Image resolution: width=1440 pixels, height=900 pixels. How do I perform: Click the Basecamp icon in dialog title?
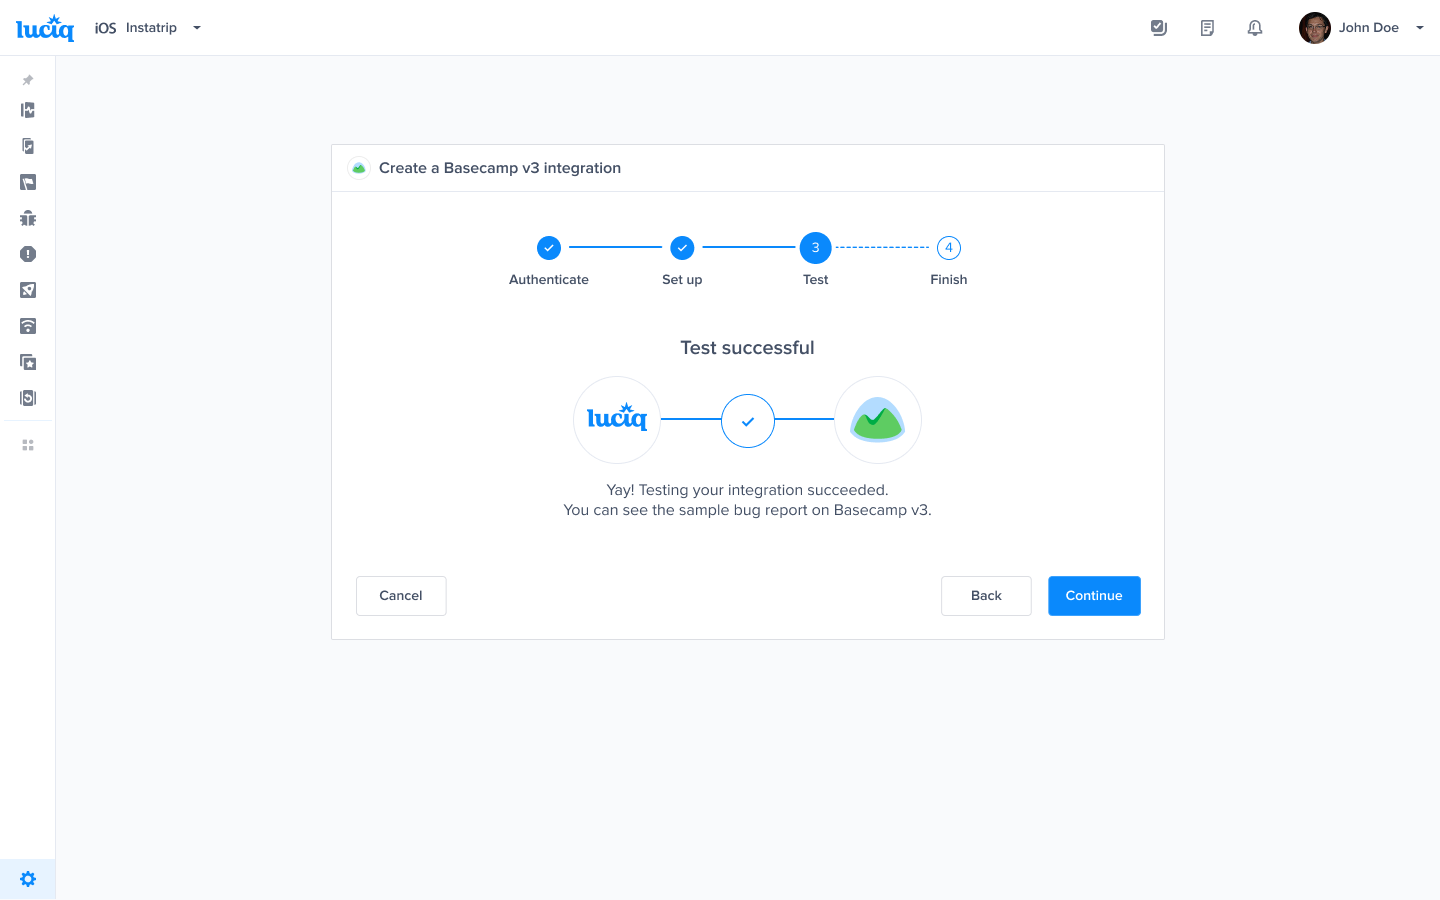pyautogui.click(x=359, y=168)
